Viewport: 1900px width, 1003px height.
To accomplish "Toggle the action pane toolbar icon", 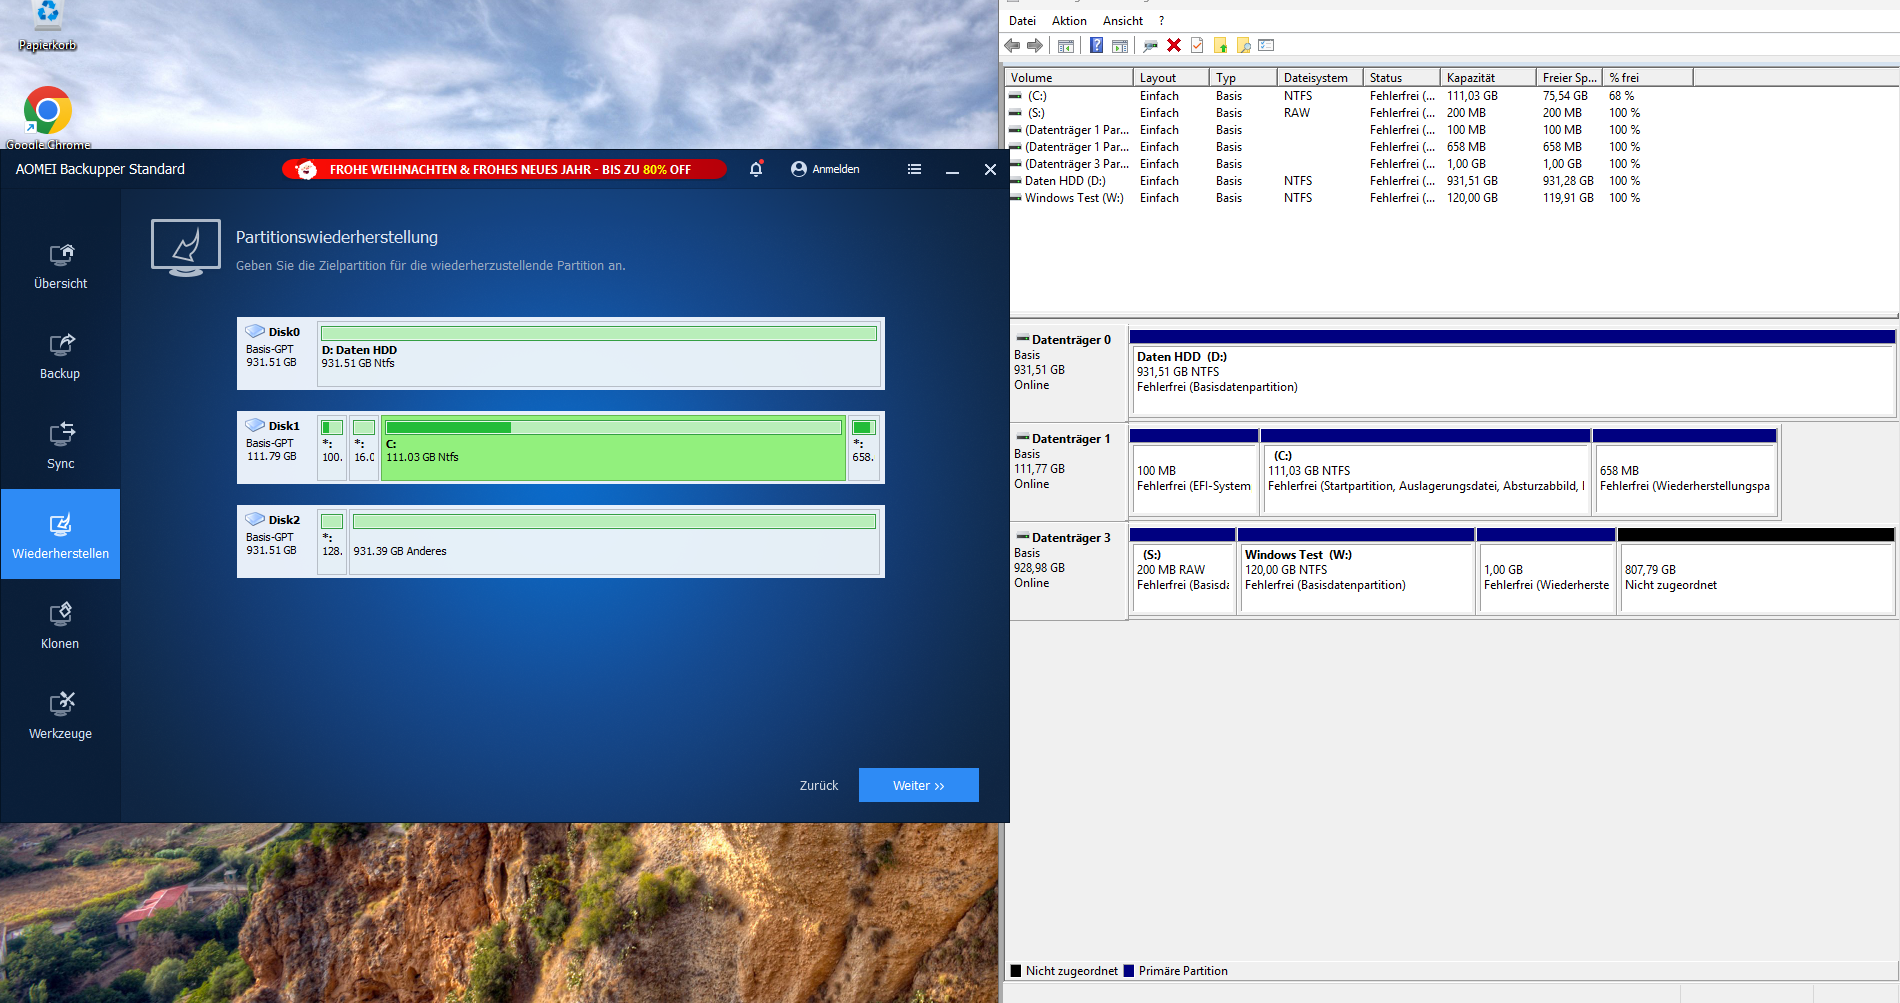I will 1120,45.
